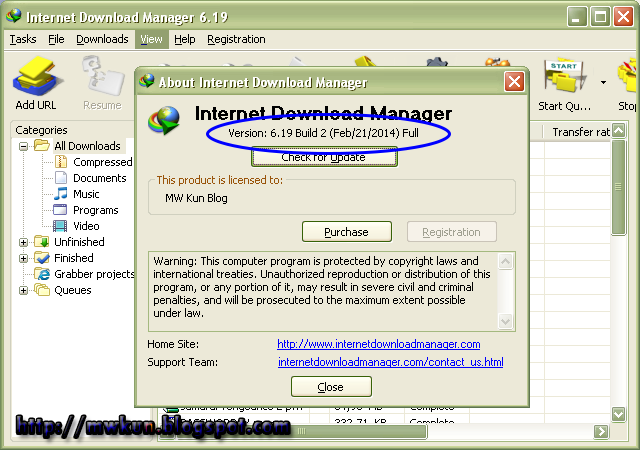Open the Help menu
640x450 pixels.
click(x=184, y=39)
